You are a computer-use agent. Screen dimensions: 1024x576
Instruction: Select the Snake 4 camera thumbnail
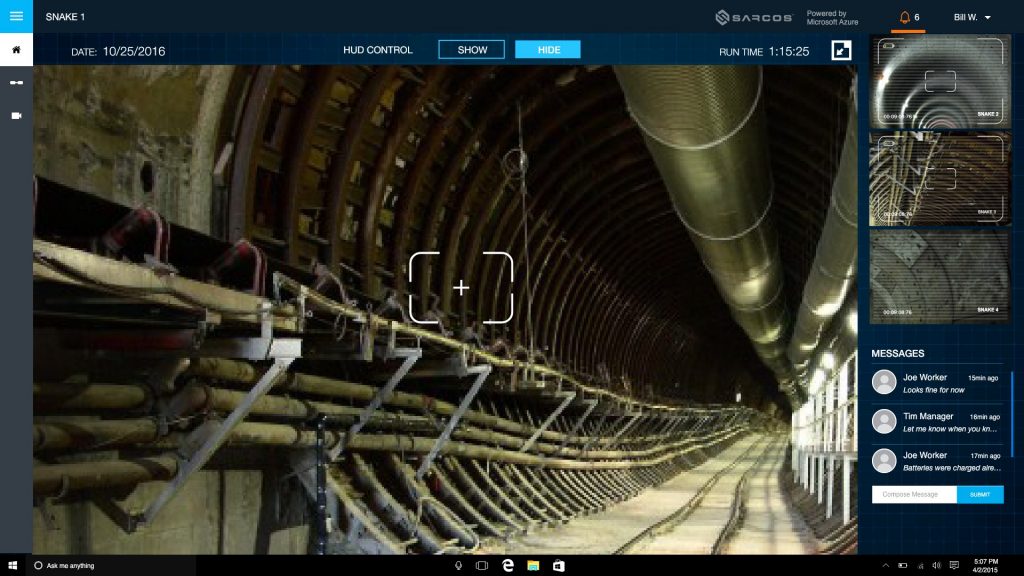(x=936, y=278)
